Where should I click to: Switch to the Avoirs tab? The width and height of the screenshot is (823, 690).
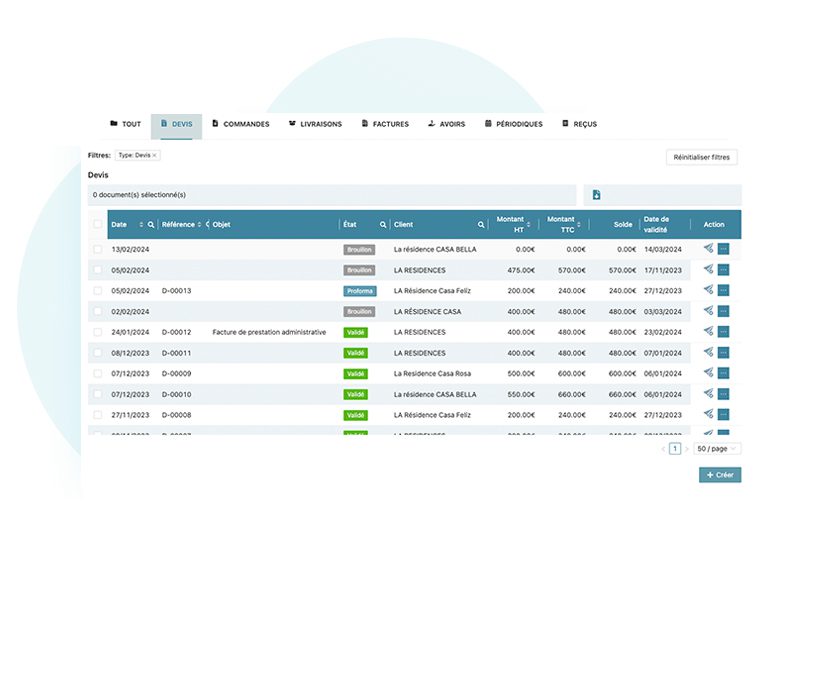pyautogui.click(x=447, y=124)
